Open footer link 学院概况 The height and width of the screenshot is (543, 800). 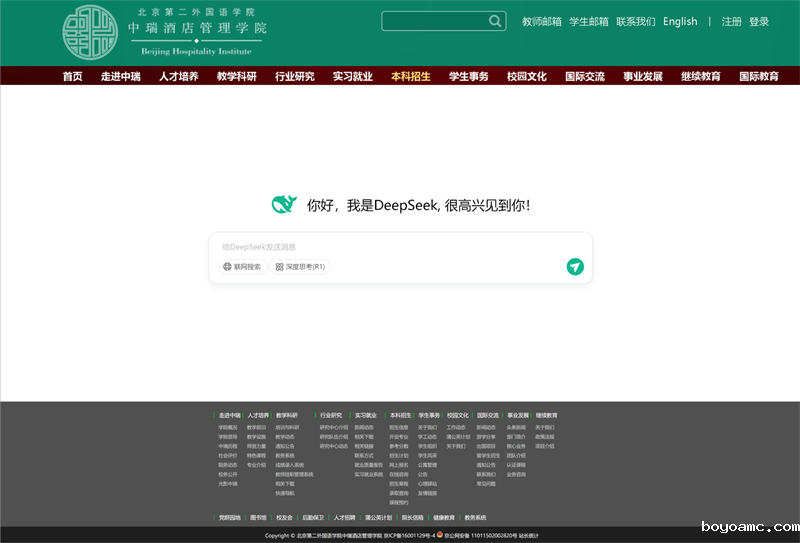click(228, 428)
